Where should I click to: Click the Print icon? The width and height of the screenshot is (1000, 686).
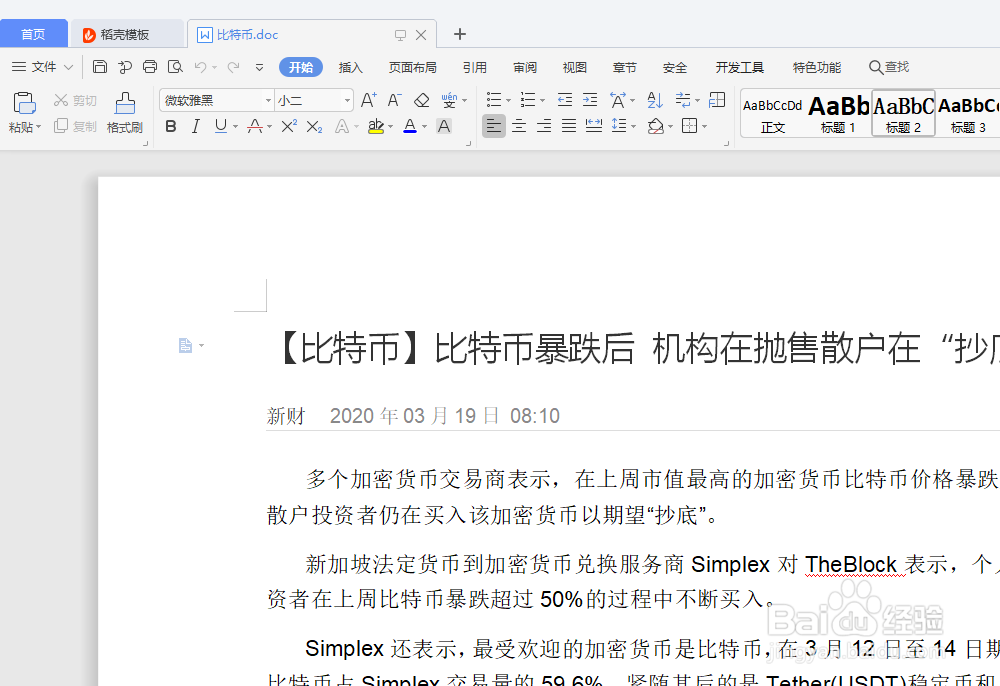tap(150, 67)
